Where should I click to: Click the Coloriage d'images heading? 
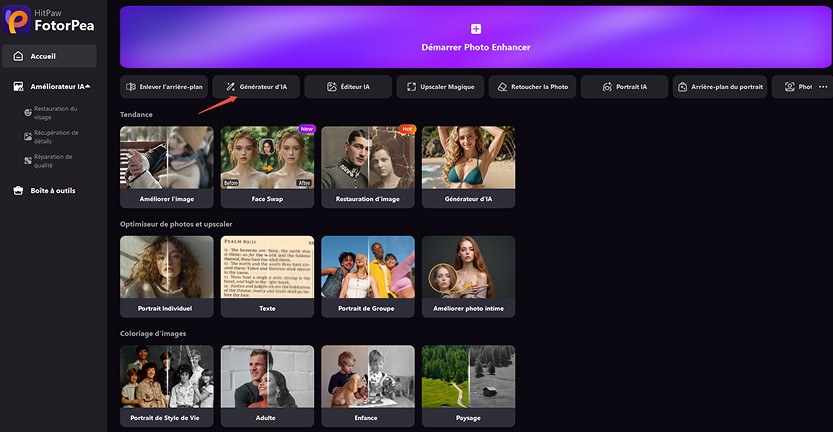point(153,334)
